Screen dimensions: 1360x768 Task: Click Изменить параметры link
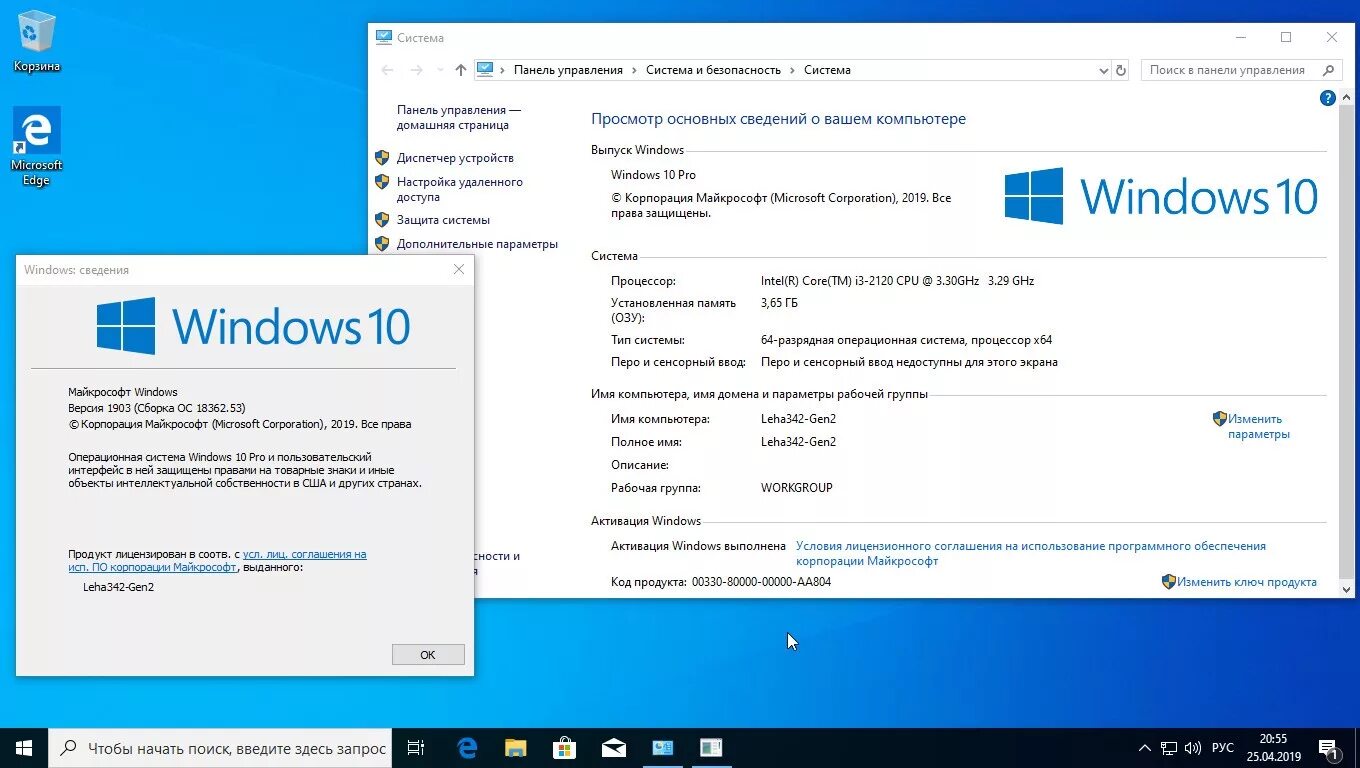1258,426
